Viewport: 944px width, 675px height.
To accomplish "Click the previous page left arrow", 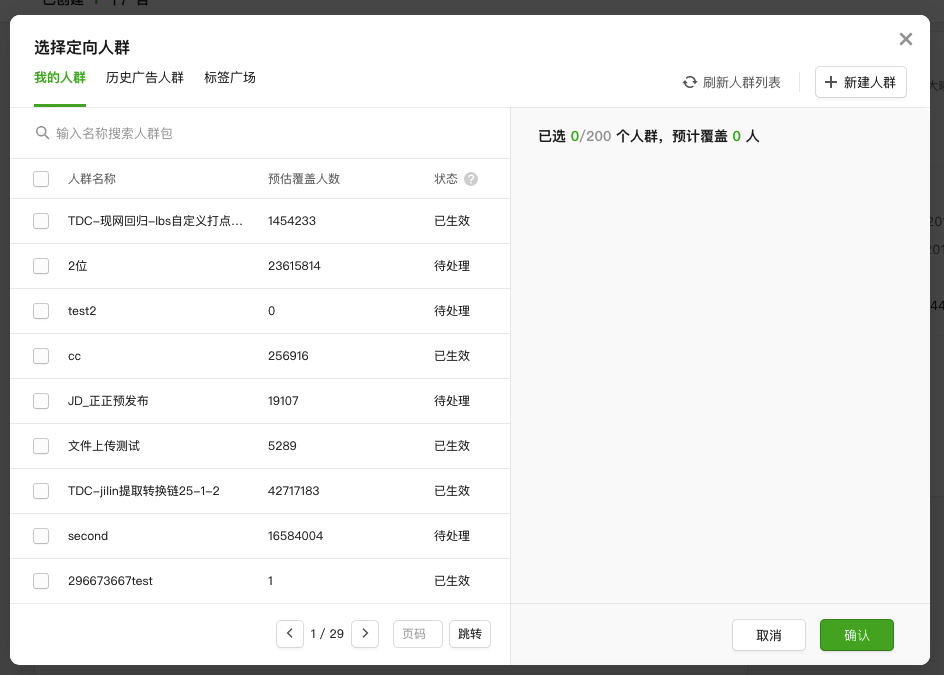I will (290, 633).
